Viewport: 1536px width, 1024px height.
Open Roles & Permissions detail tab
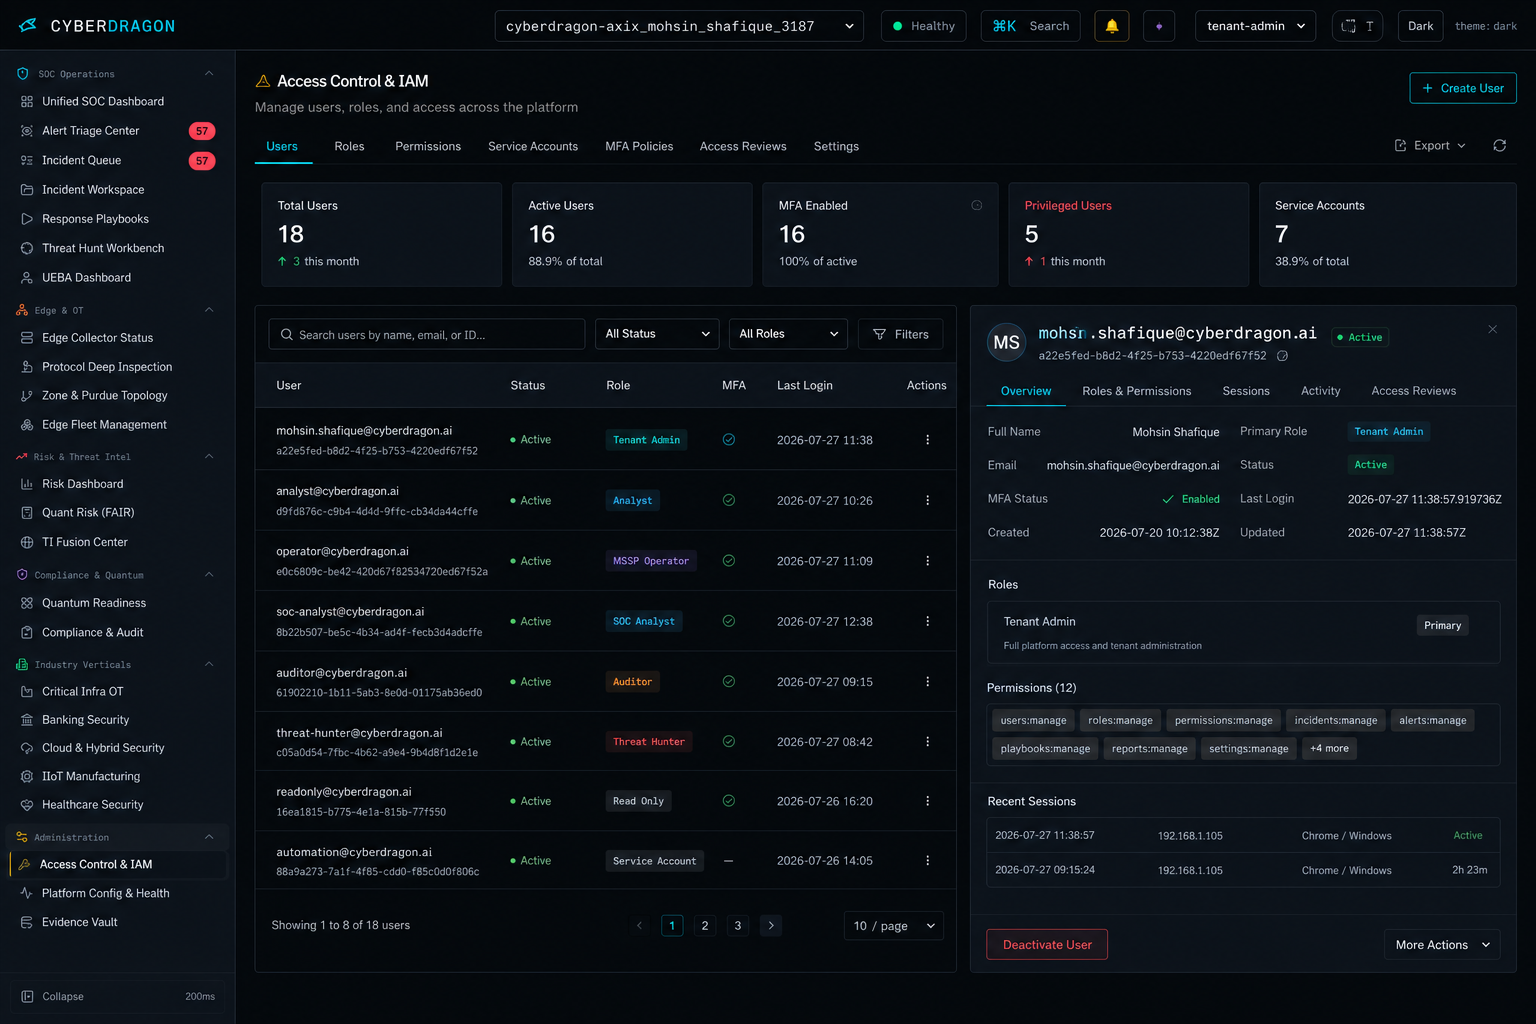pos(1137,391)
